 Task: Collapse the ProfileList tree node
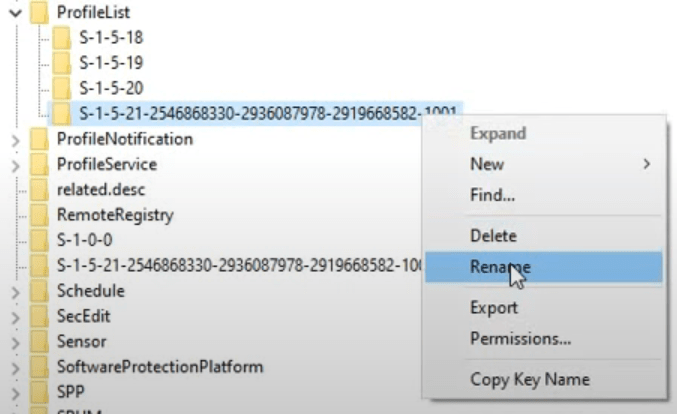coord(15,13)
